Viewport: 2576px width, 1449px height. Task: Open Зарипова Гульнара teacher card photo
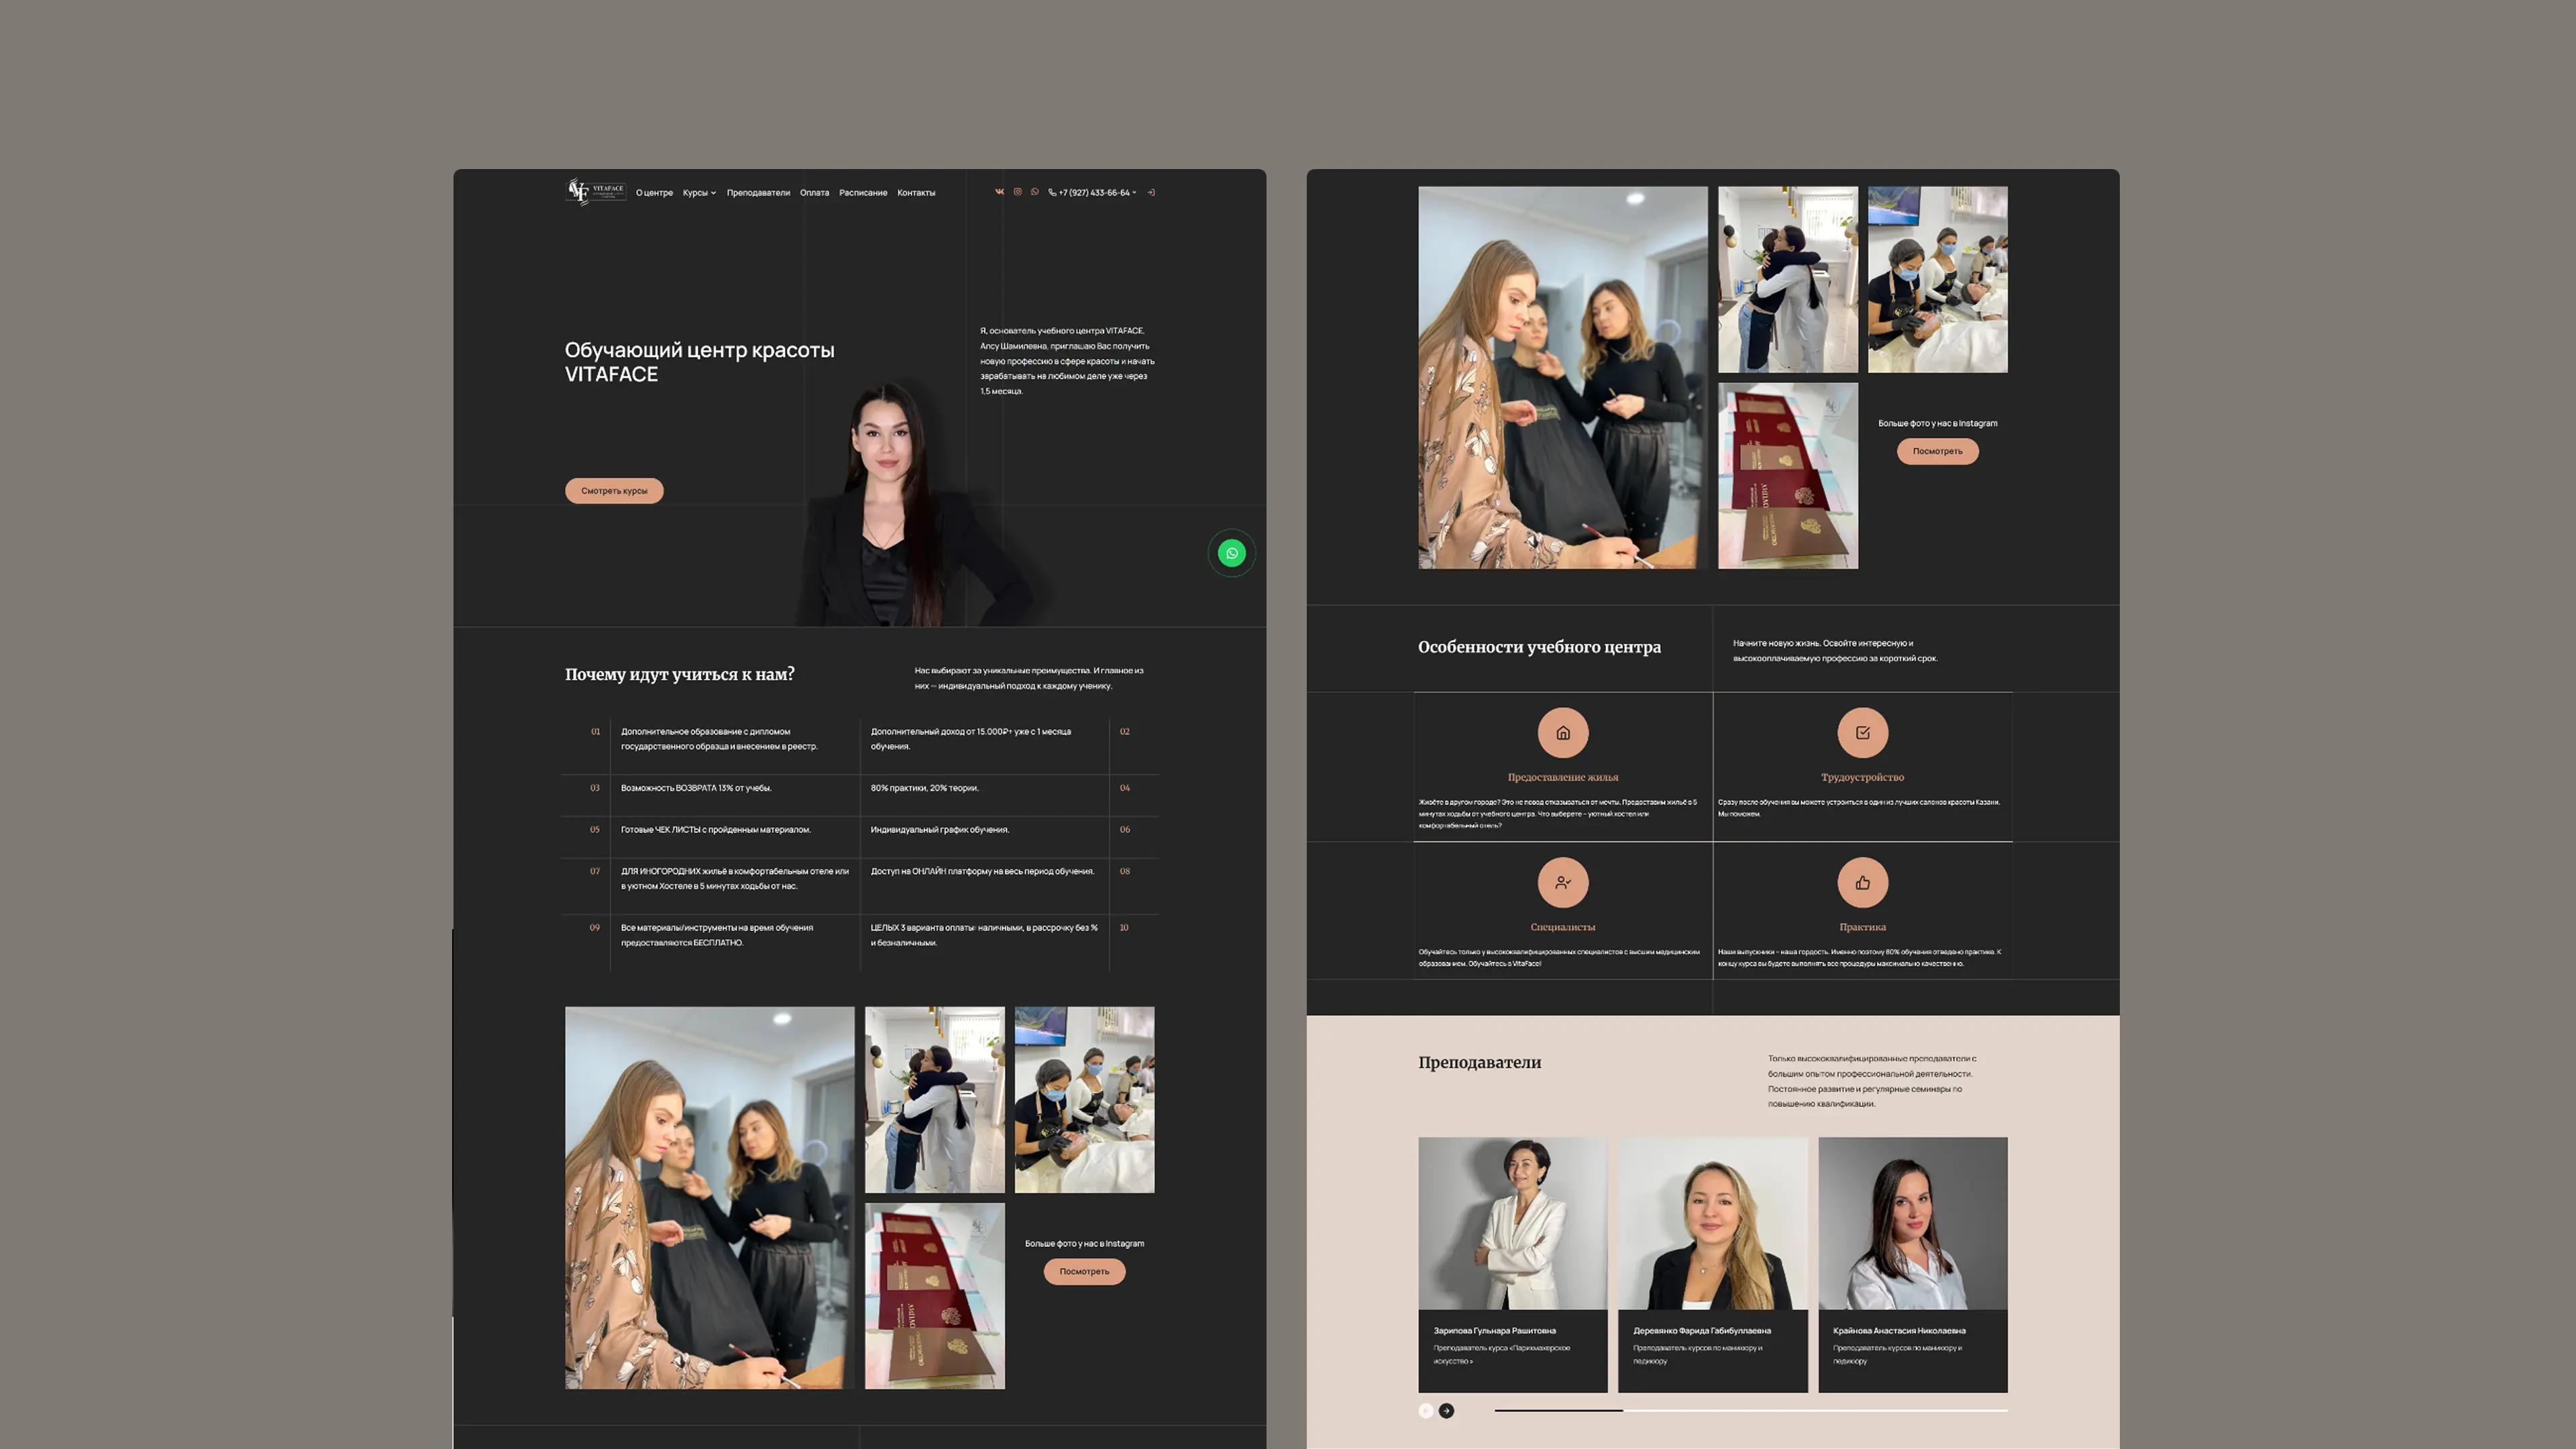point(1512,1223)
